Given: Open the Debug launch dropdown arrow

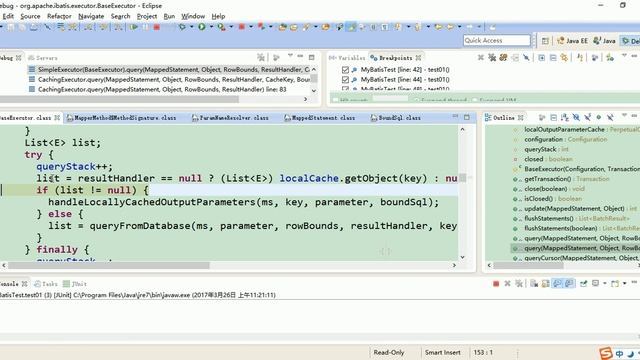Looking at the screenshot, I should 191,27.
